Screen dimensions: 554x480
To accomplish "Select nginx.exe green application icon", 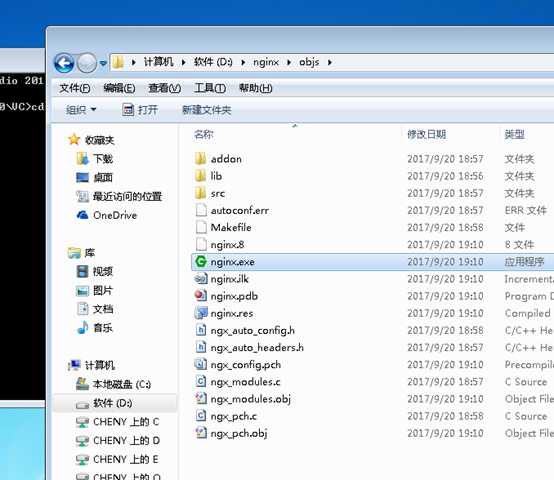I will [x=201, y=261].
